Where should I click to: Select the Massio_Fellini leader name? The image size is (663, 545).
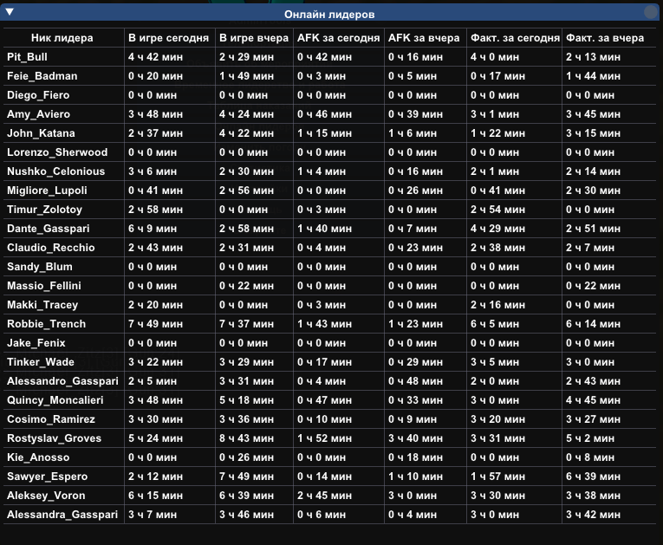tap(44, 286)
